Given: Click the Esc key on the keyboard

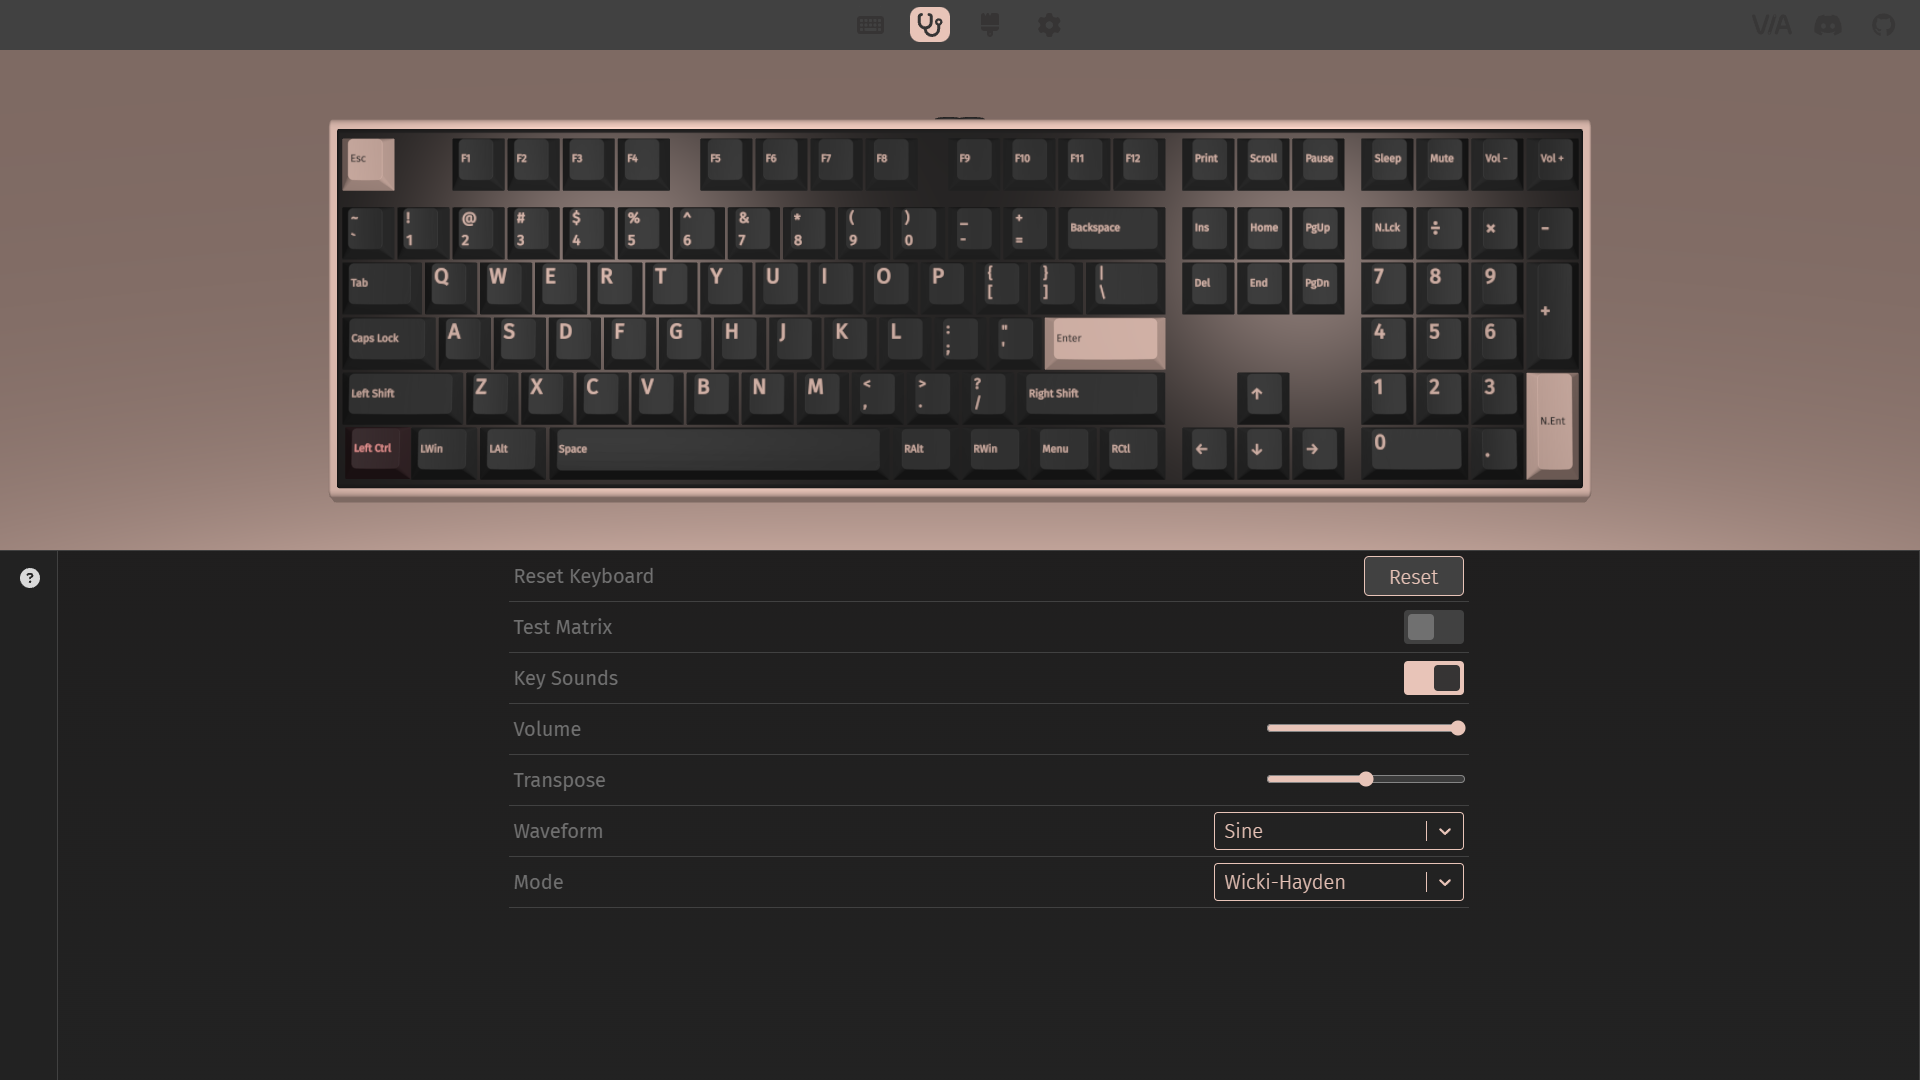Looking at the screenshot, I should pyautogui.click(x=367, y=162).
